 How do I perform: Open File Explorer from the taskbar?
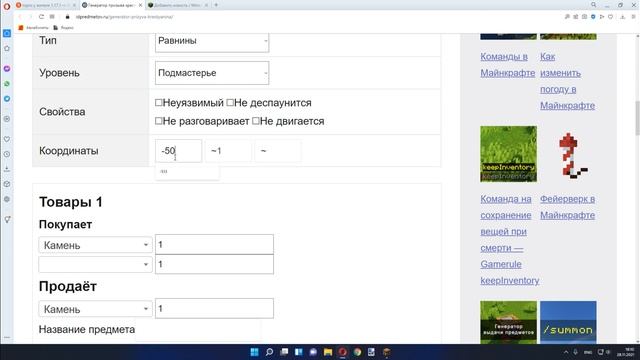328,352
